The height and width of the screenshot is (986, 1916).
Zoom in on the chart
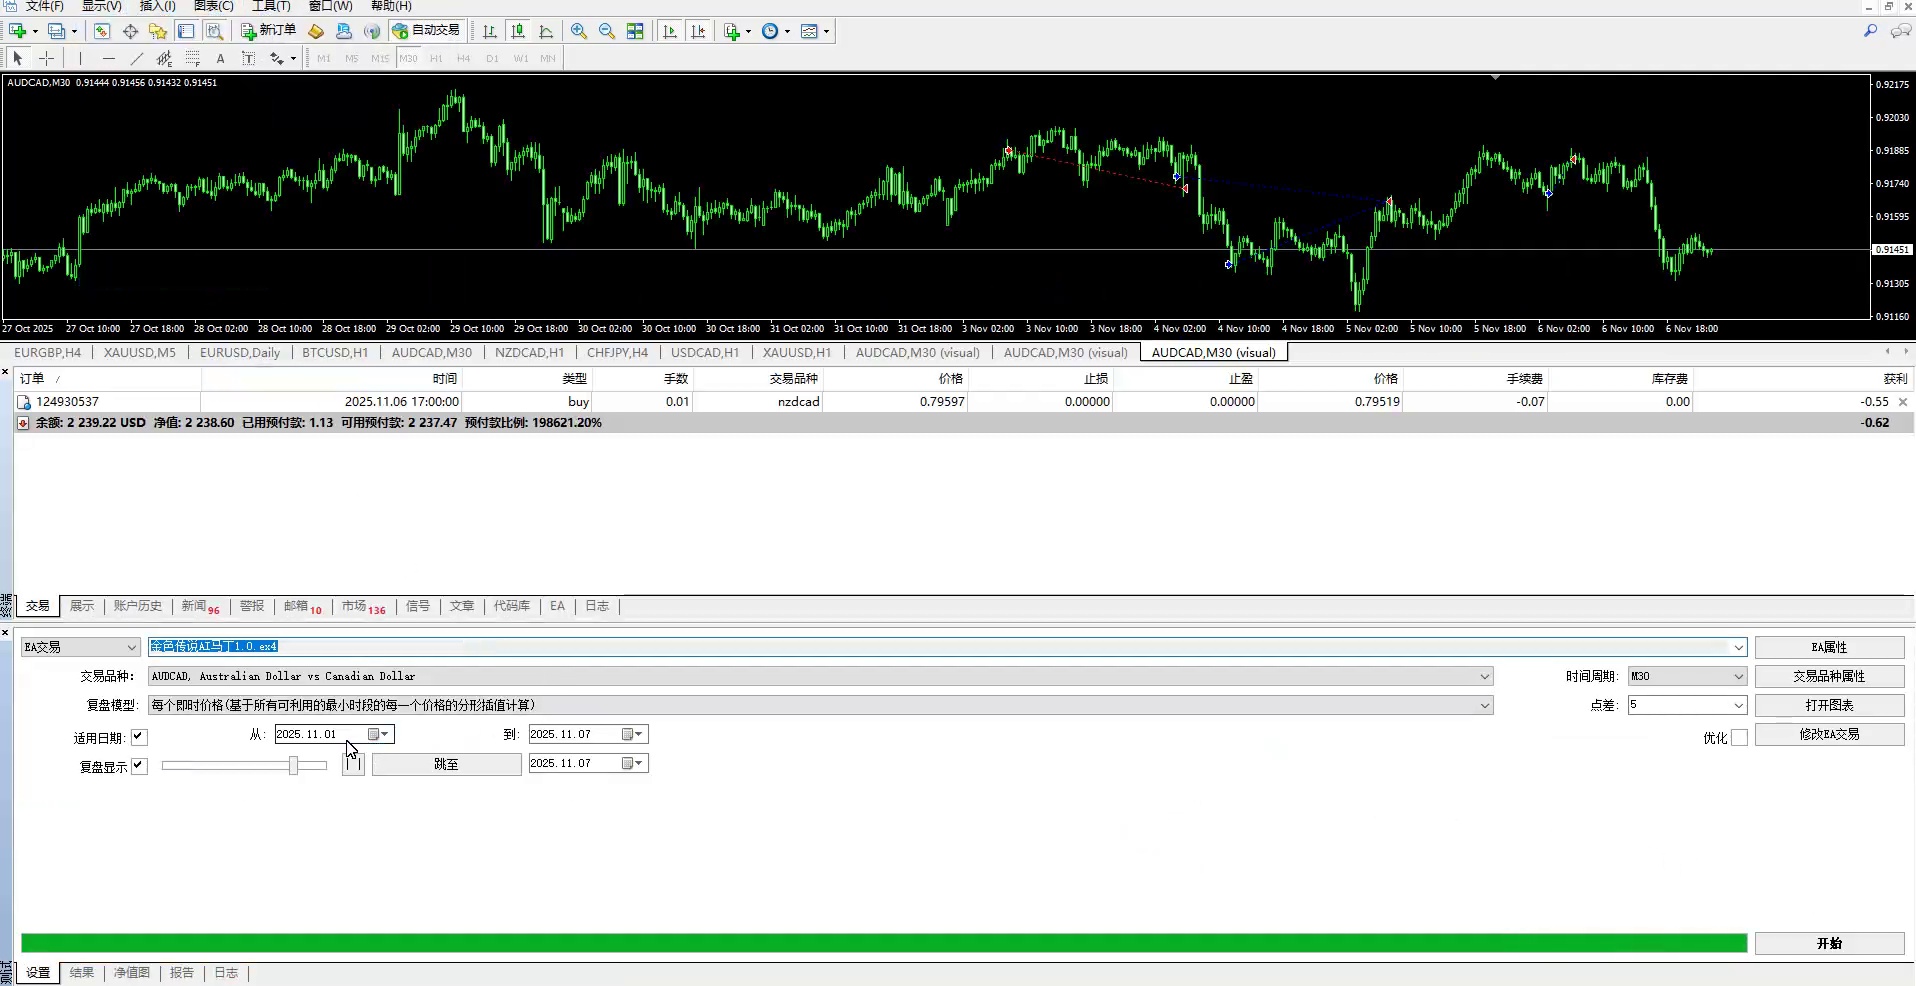click(x=579, y=31)
